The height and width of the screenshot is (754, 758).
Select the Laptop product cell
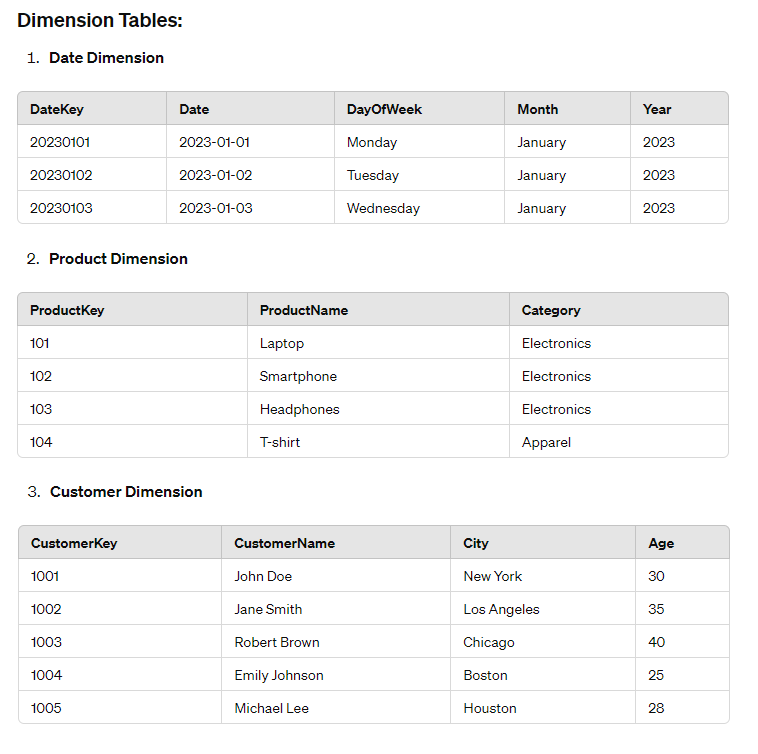[x=282, y=343]
